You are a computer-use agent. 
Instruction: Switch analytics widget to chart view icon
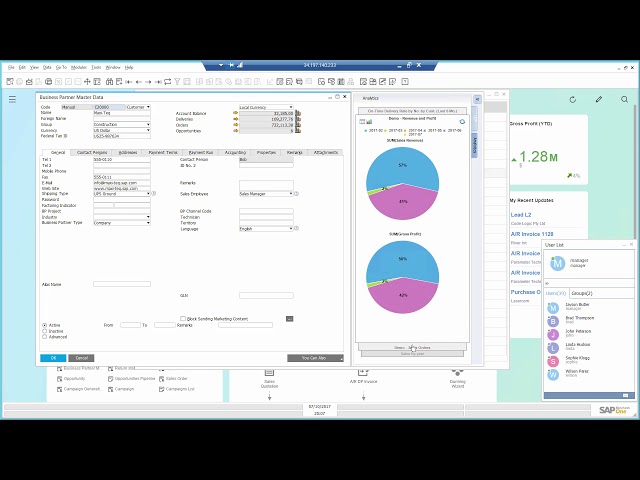click(x=369, y=122)
